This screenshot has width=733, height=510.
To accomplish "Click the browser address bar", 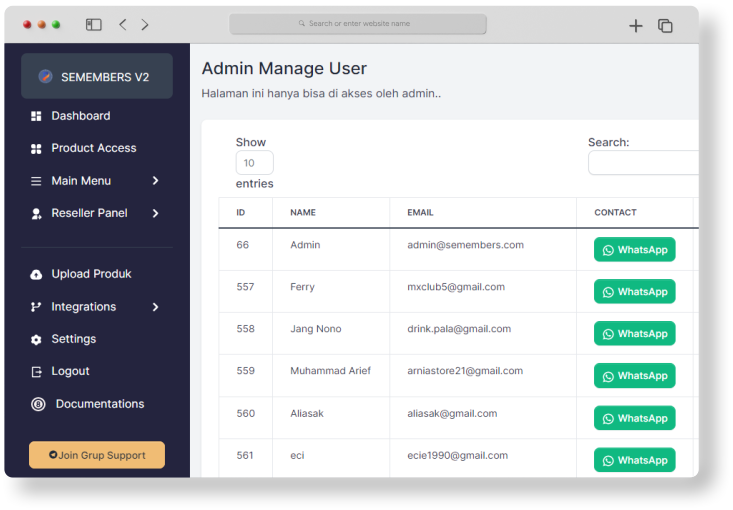I will 358,24.
